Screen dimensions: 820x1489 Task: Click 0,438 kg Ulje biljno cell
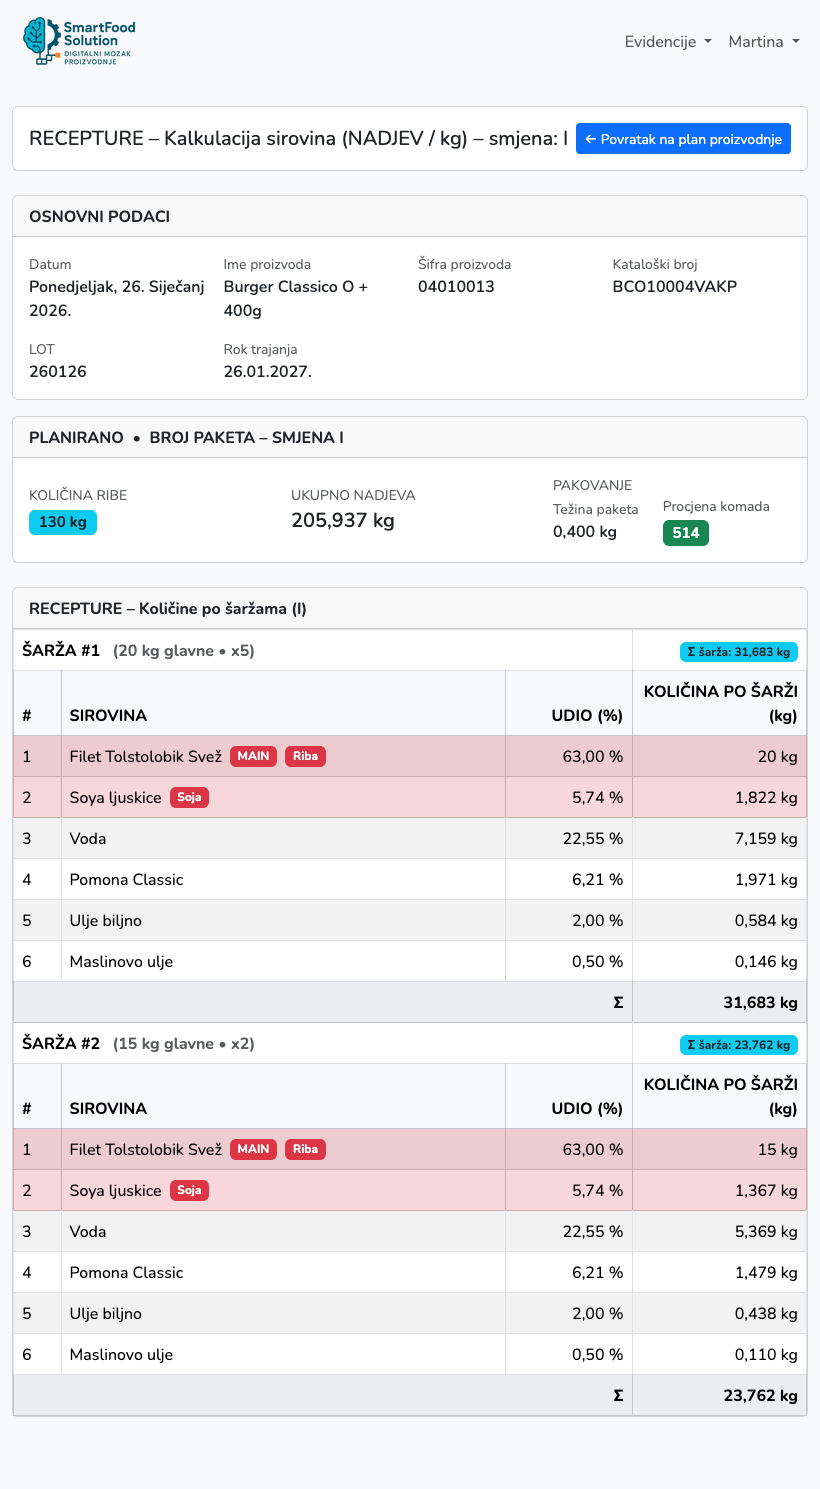coord(720,1313)
